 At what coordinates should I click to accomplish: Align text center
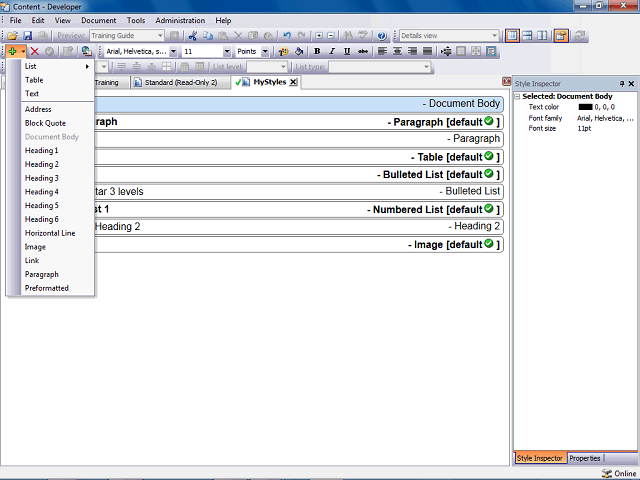(x=397, y=51)
